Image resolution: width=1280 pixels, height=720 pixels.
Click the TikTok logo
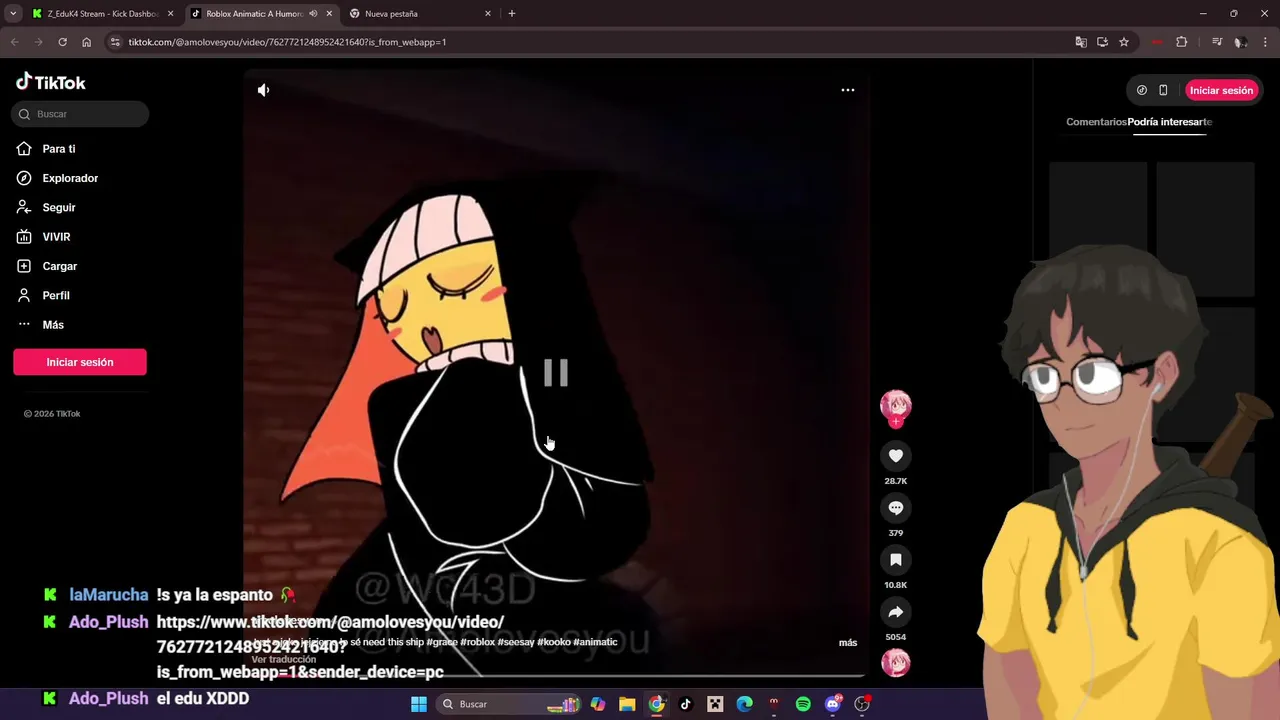tap(51, 82)
